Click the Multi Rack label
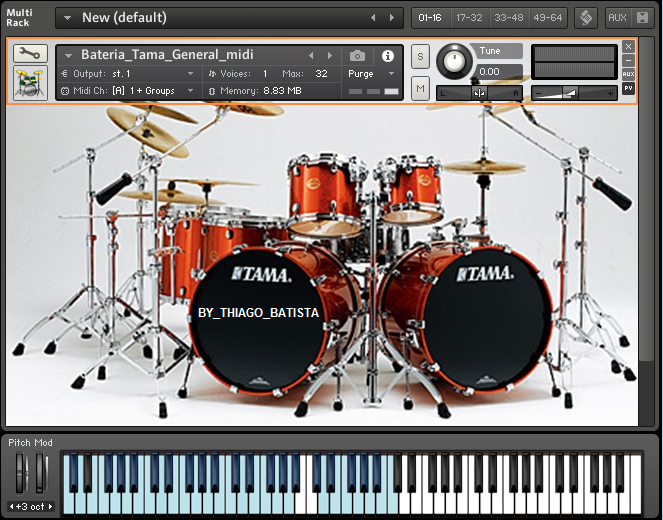The width and height of the screenshot is (663, 520). pyautogui.click(x=19, y=18)
